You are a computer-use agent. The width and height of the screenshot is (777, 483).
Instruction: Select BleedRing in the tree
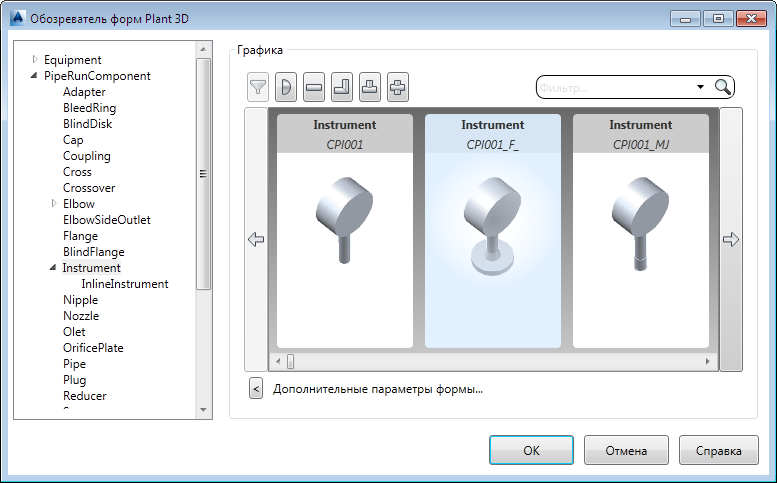coord(90,107)
